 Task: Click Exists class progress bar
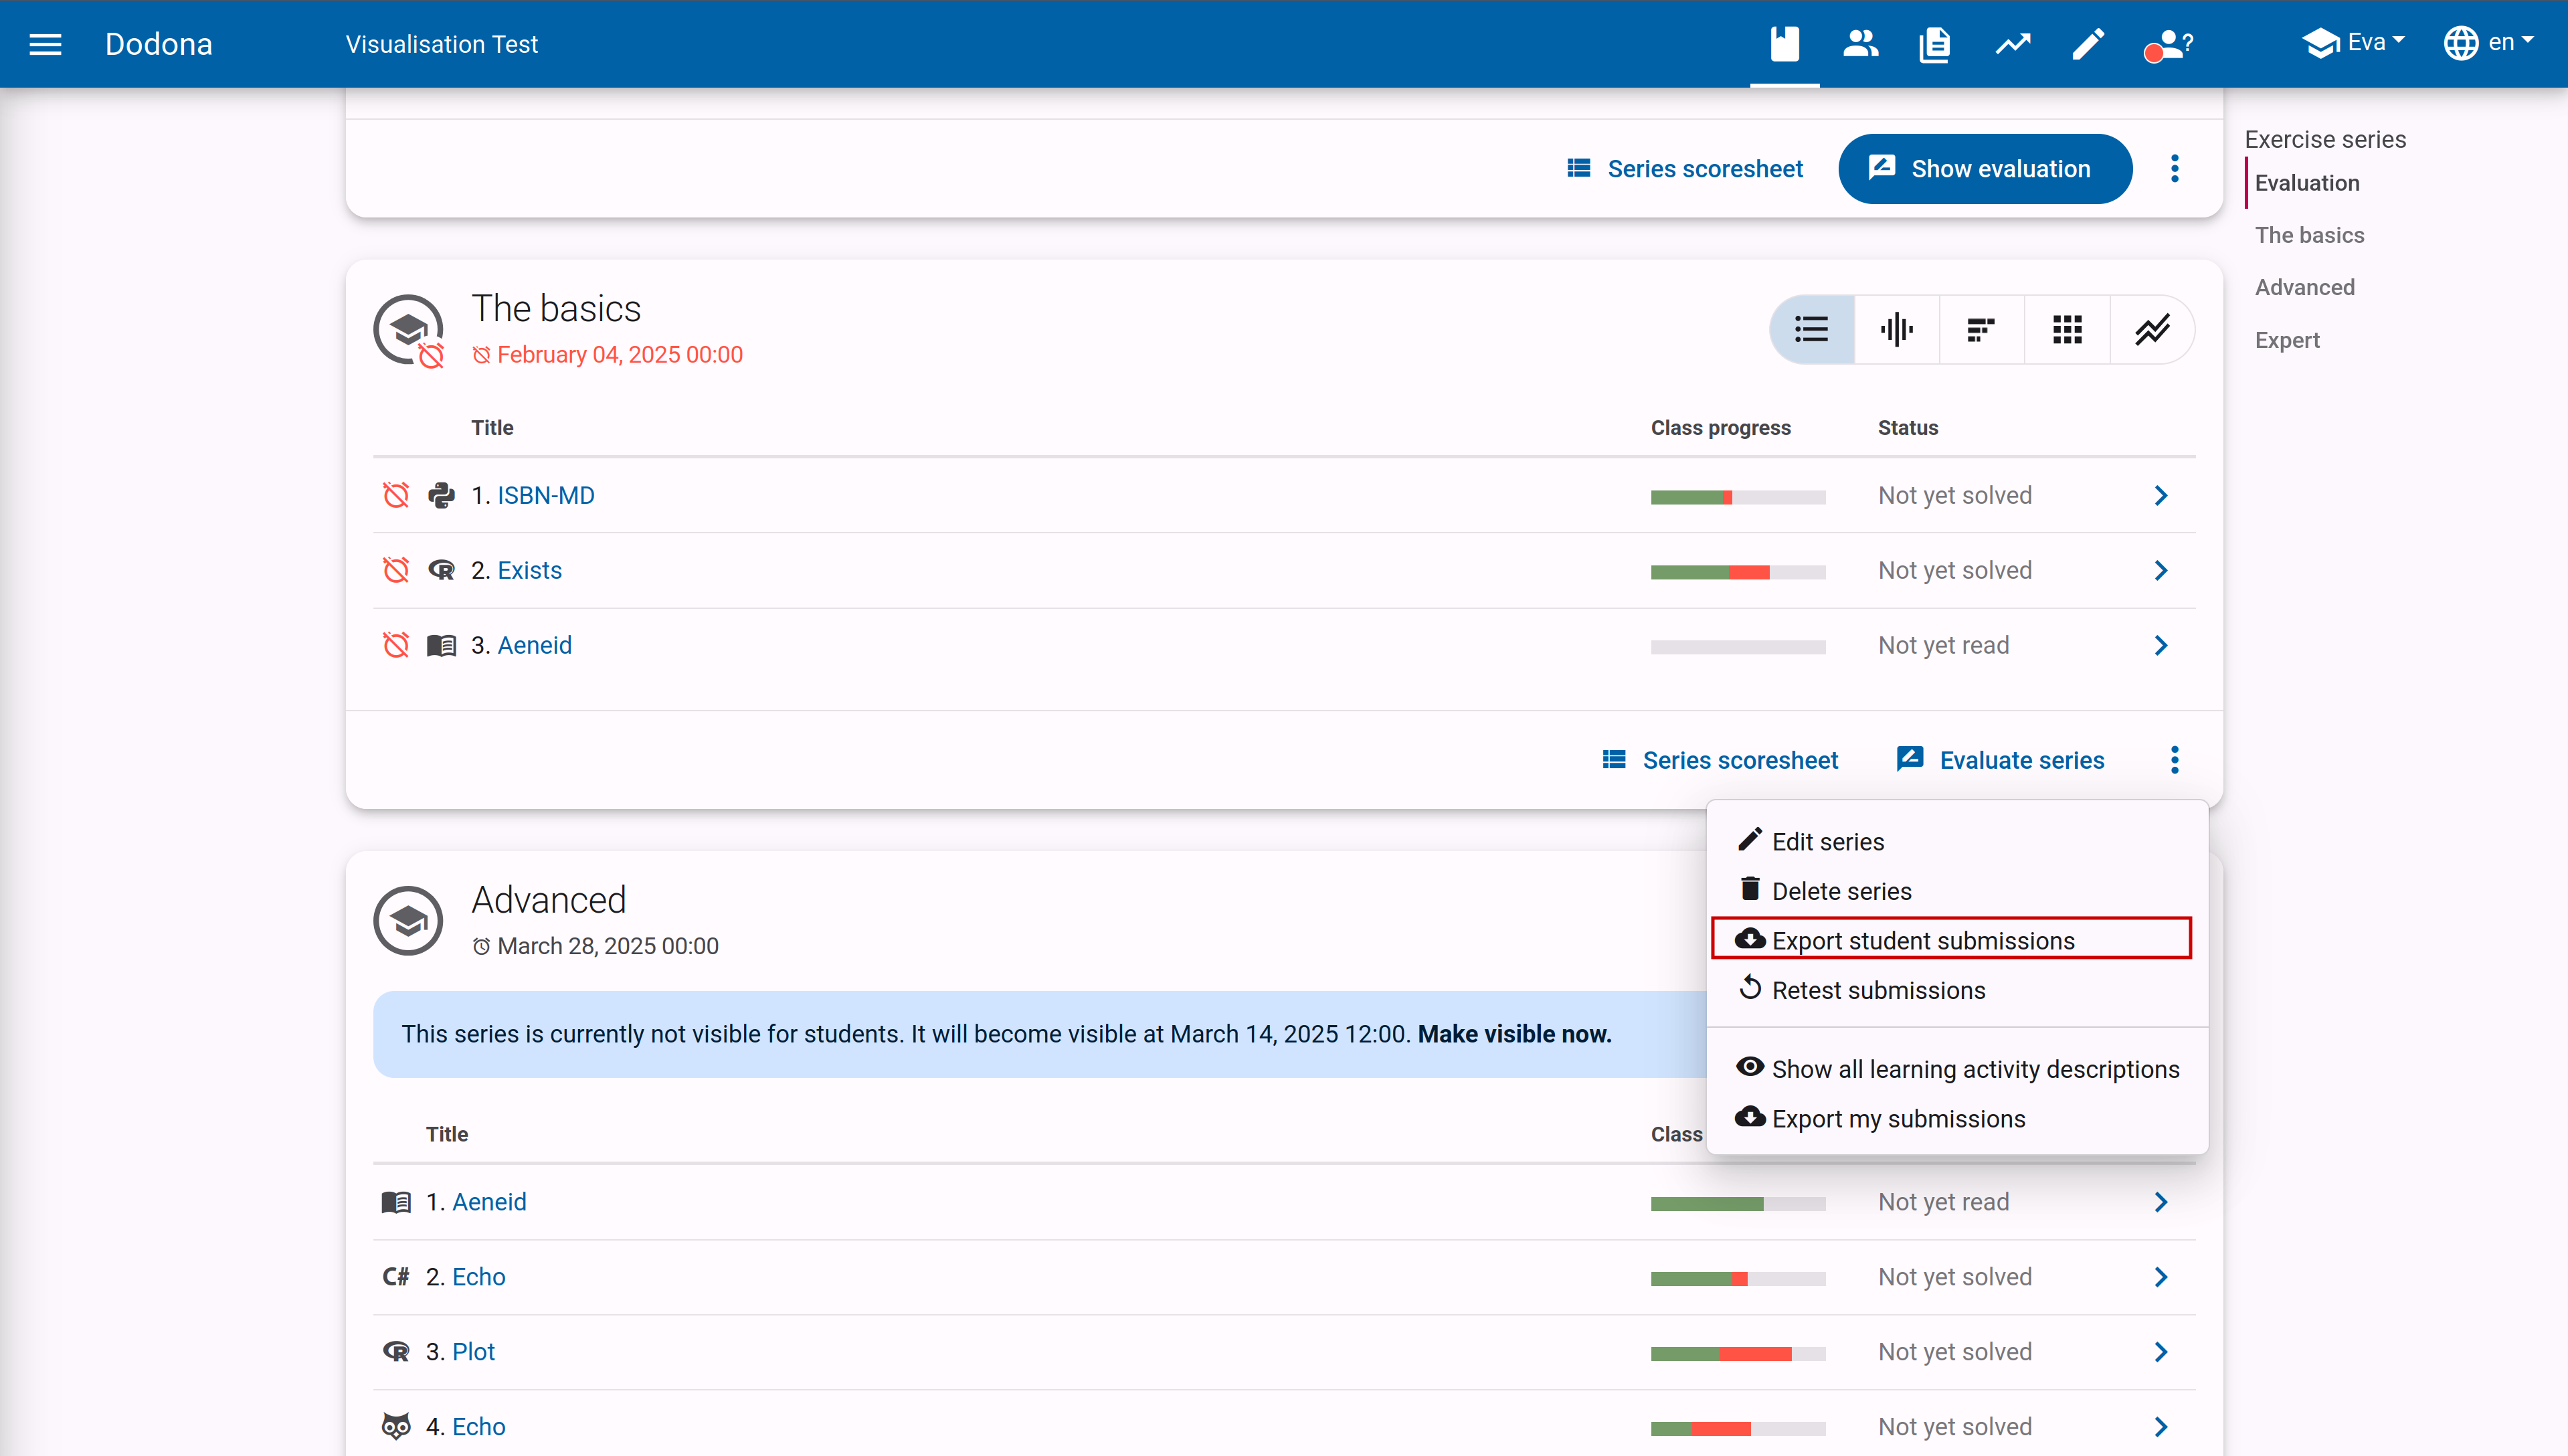tap(1737, 572)
